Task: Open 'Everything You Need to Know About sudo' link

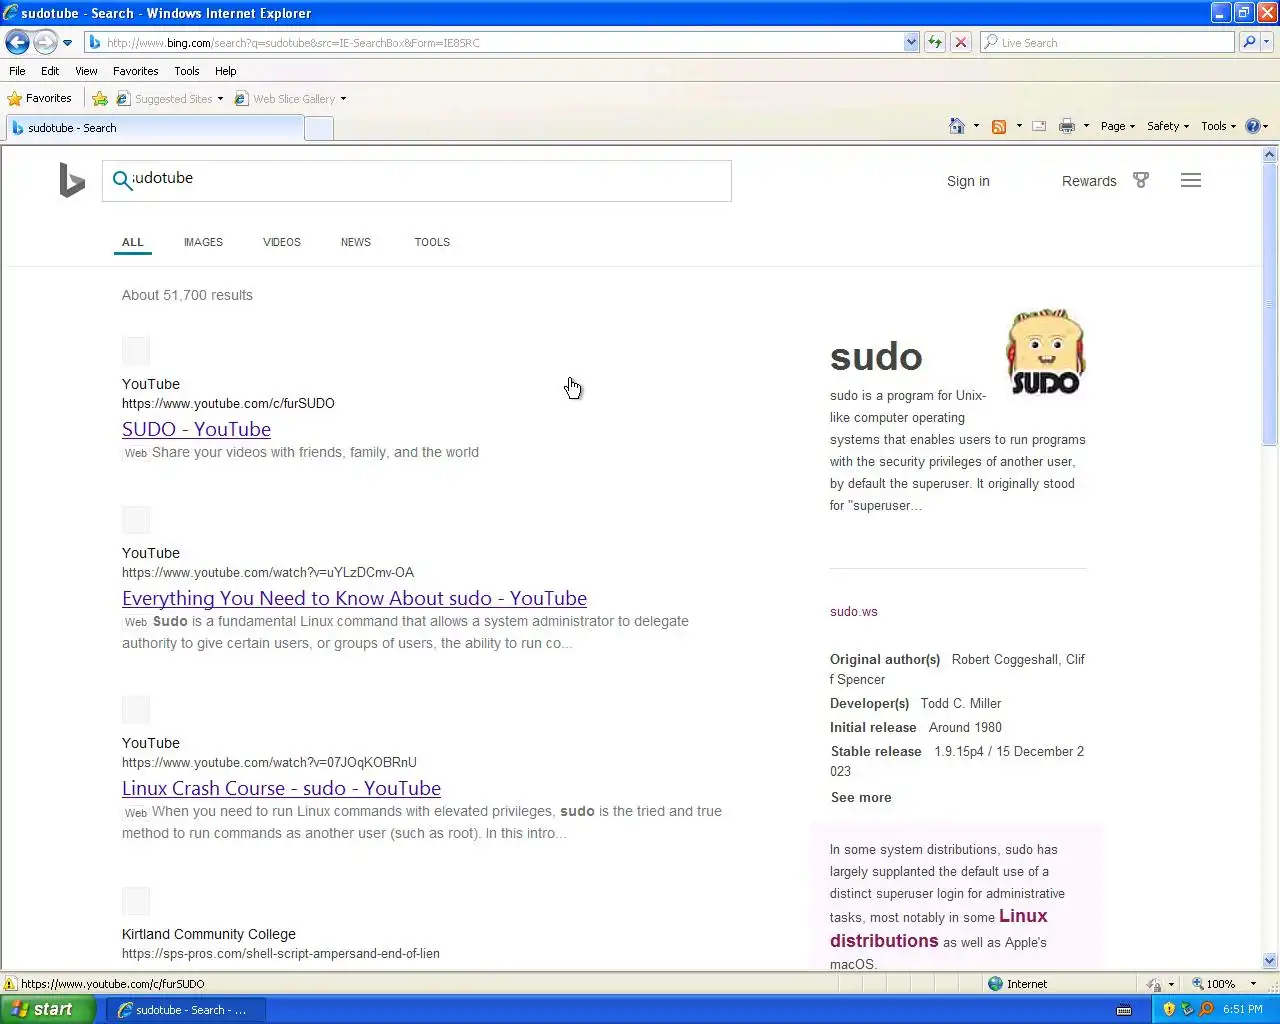Action: tap(354, 598)
